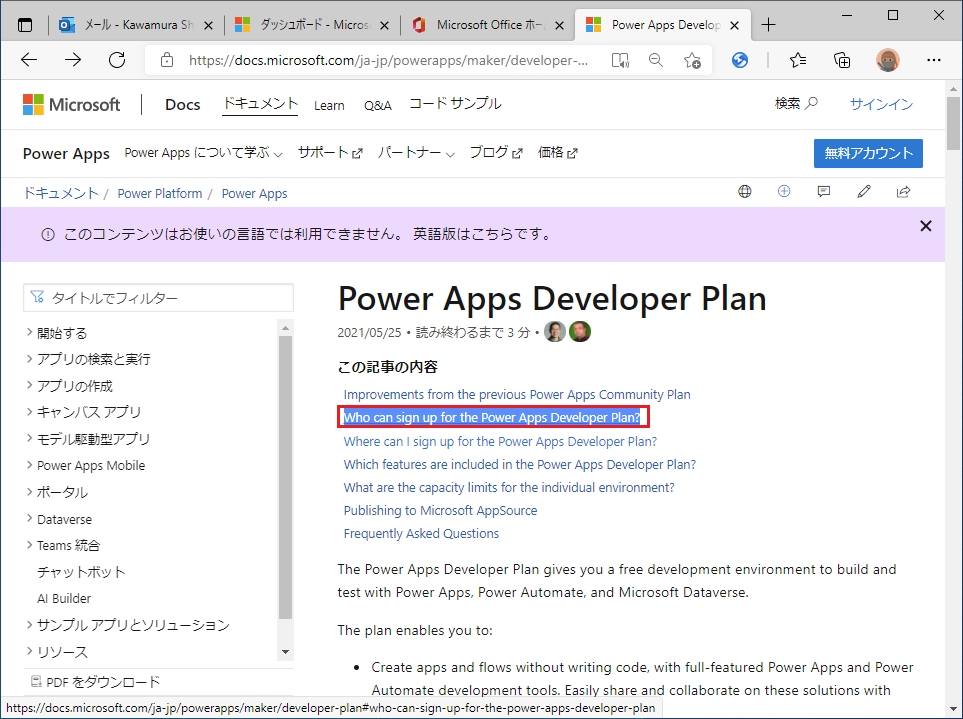Click the browser Forward arrow
Screen dimensions: 963x719
pyautogui.click(x=73, y=60)
